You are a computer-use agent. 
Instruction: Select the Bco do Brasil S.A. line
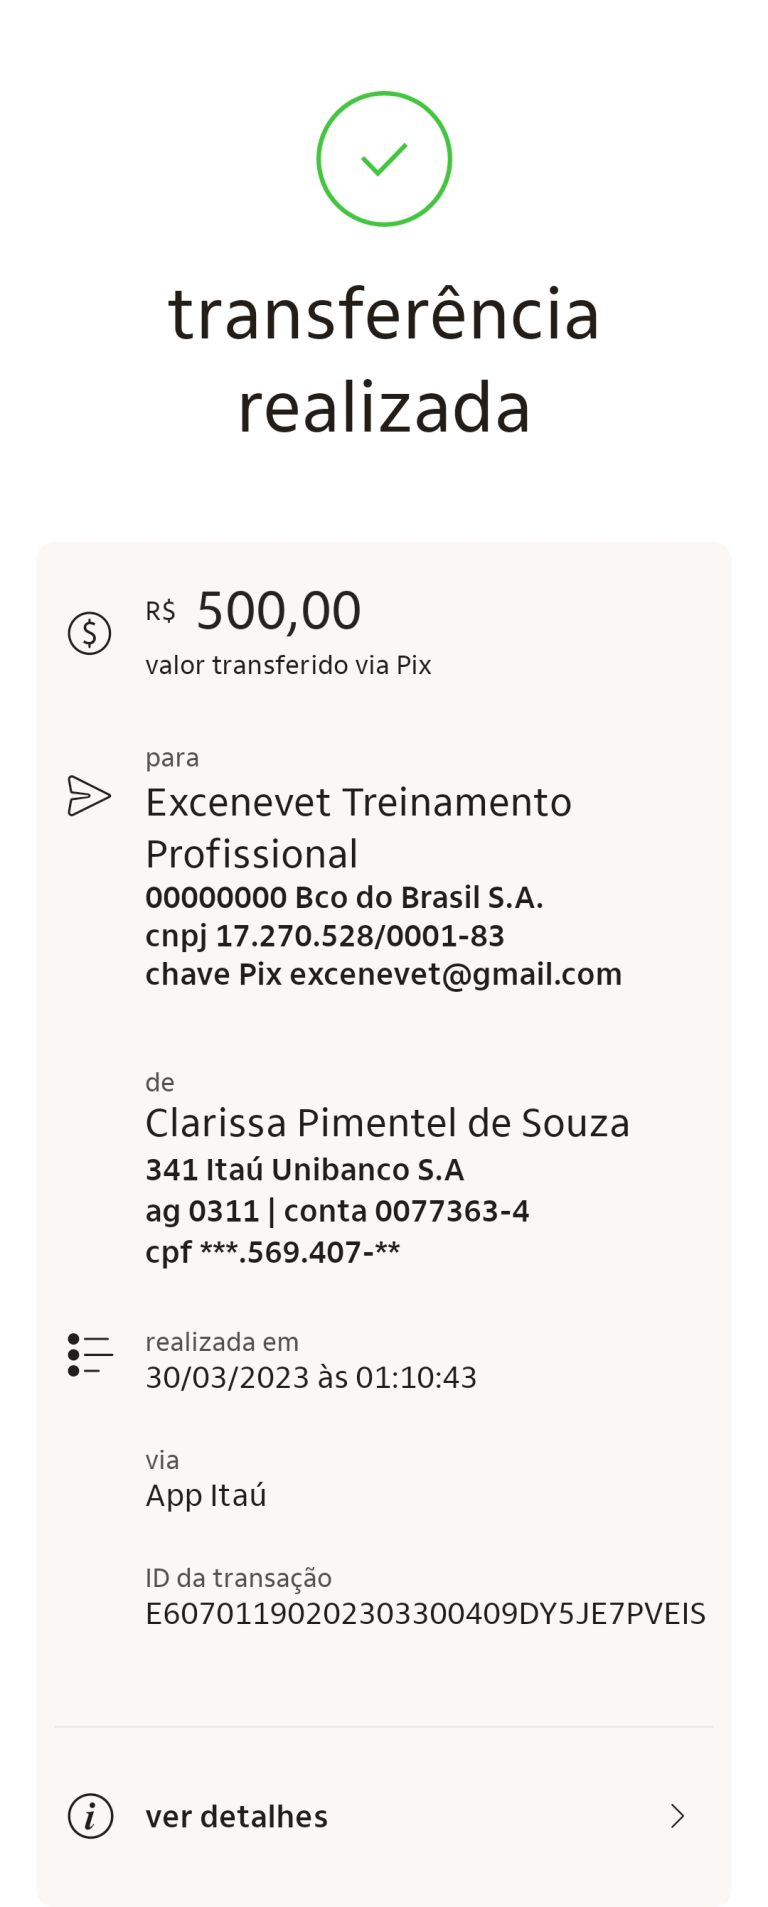tap(344, 898)
